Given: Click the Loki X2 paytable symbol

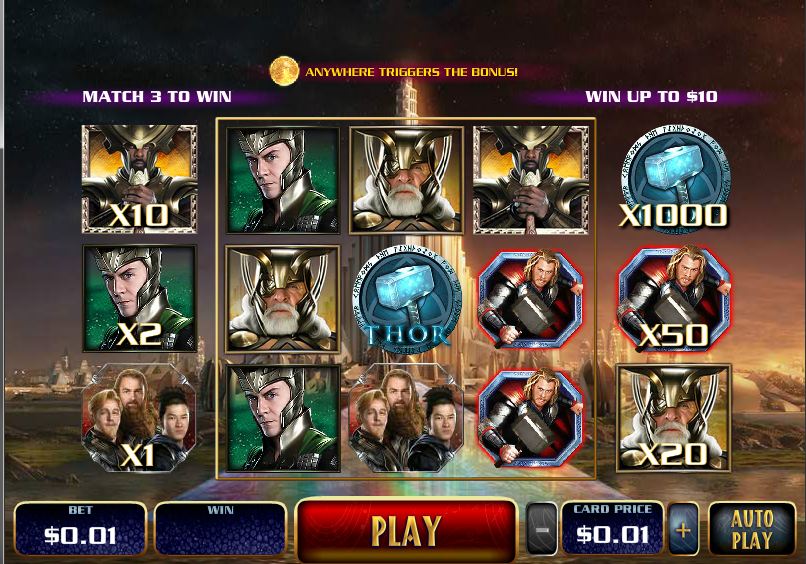Looking at the screenshot, I should (x=139, y=299).
